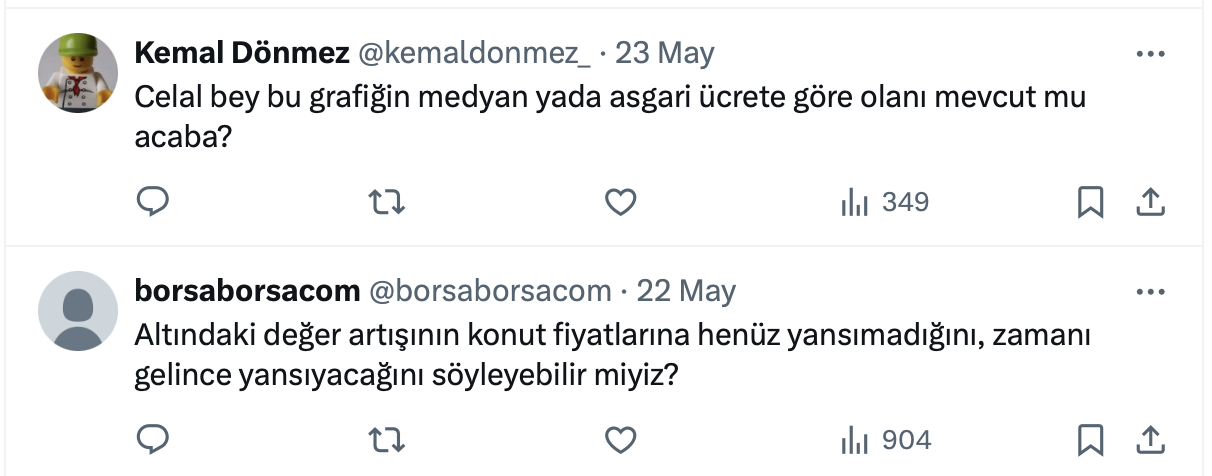Share Kemal Dönmez's tweet
The image size is (1212, 476).
tap(1151, 203)
